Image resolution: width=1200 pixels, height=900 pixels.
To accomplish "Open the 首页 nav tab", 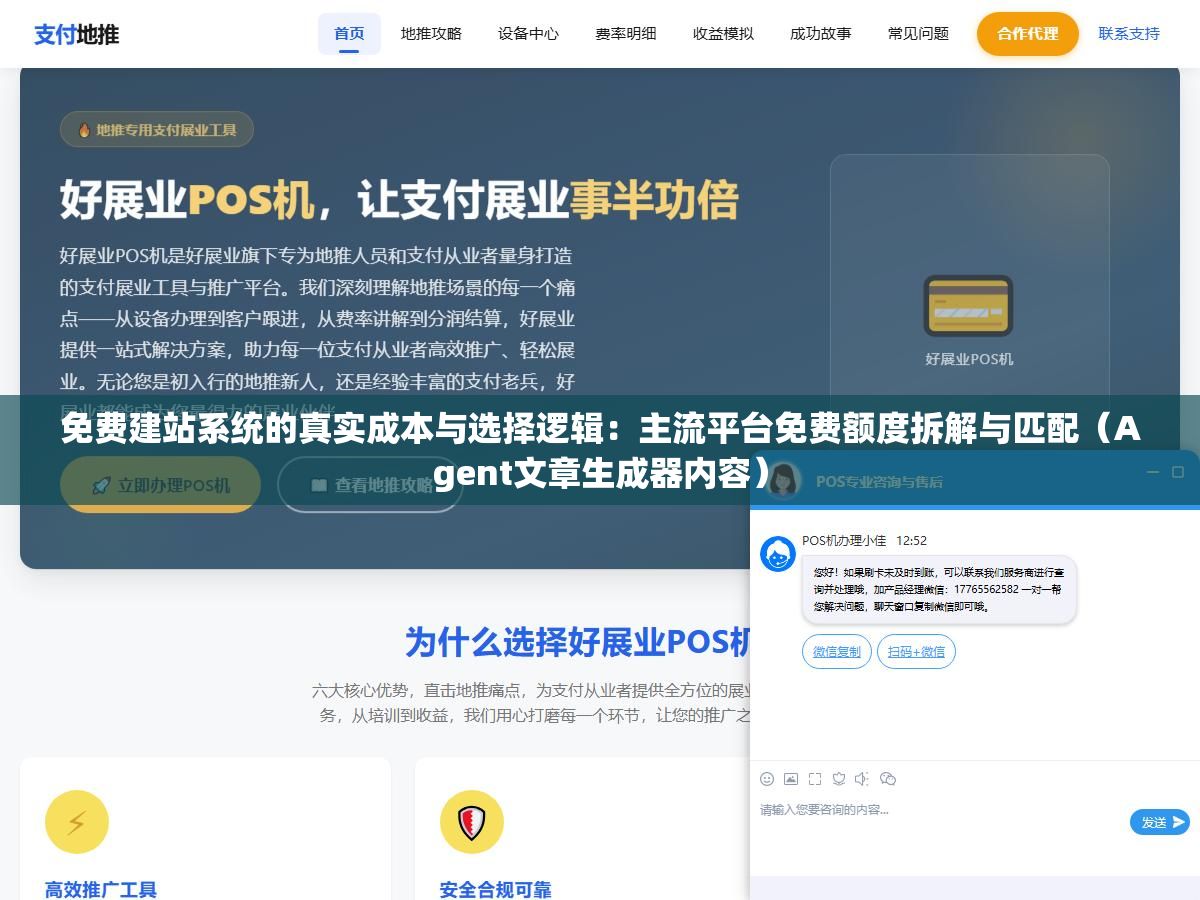I will [349, 34].
